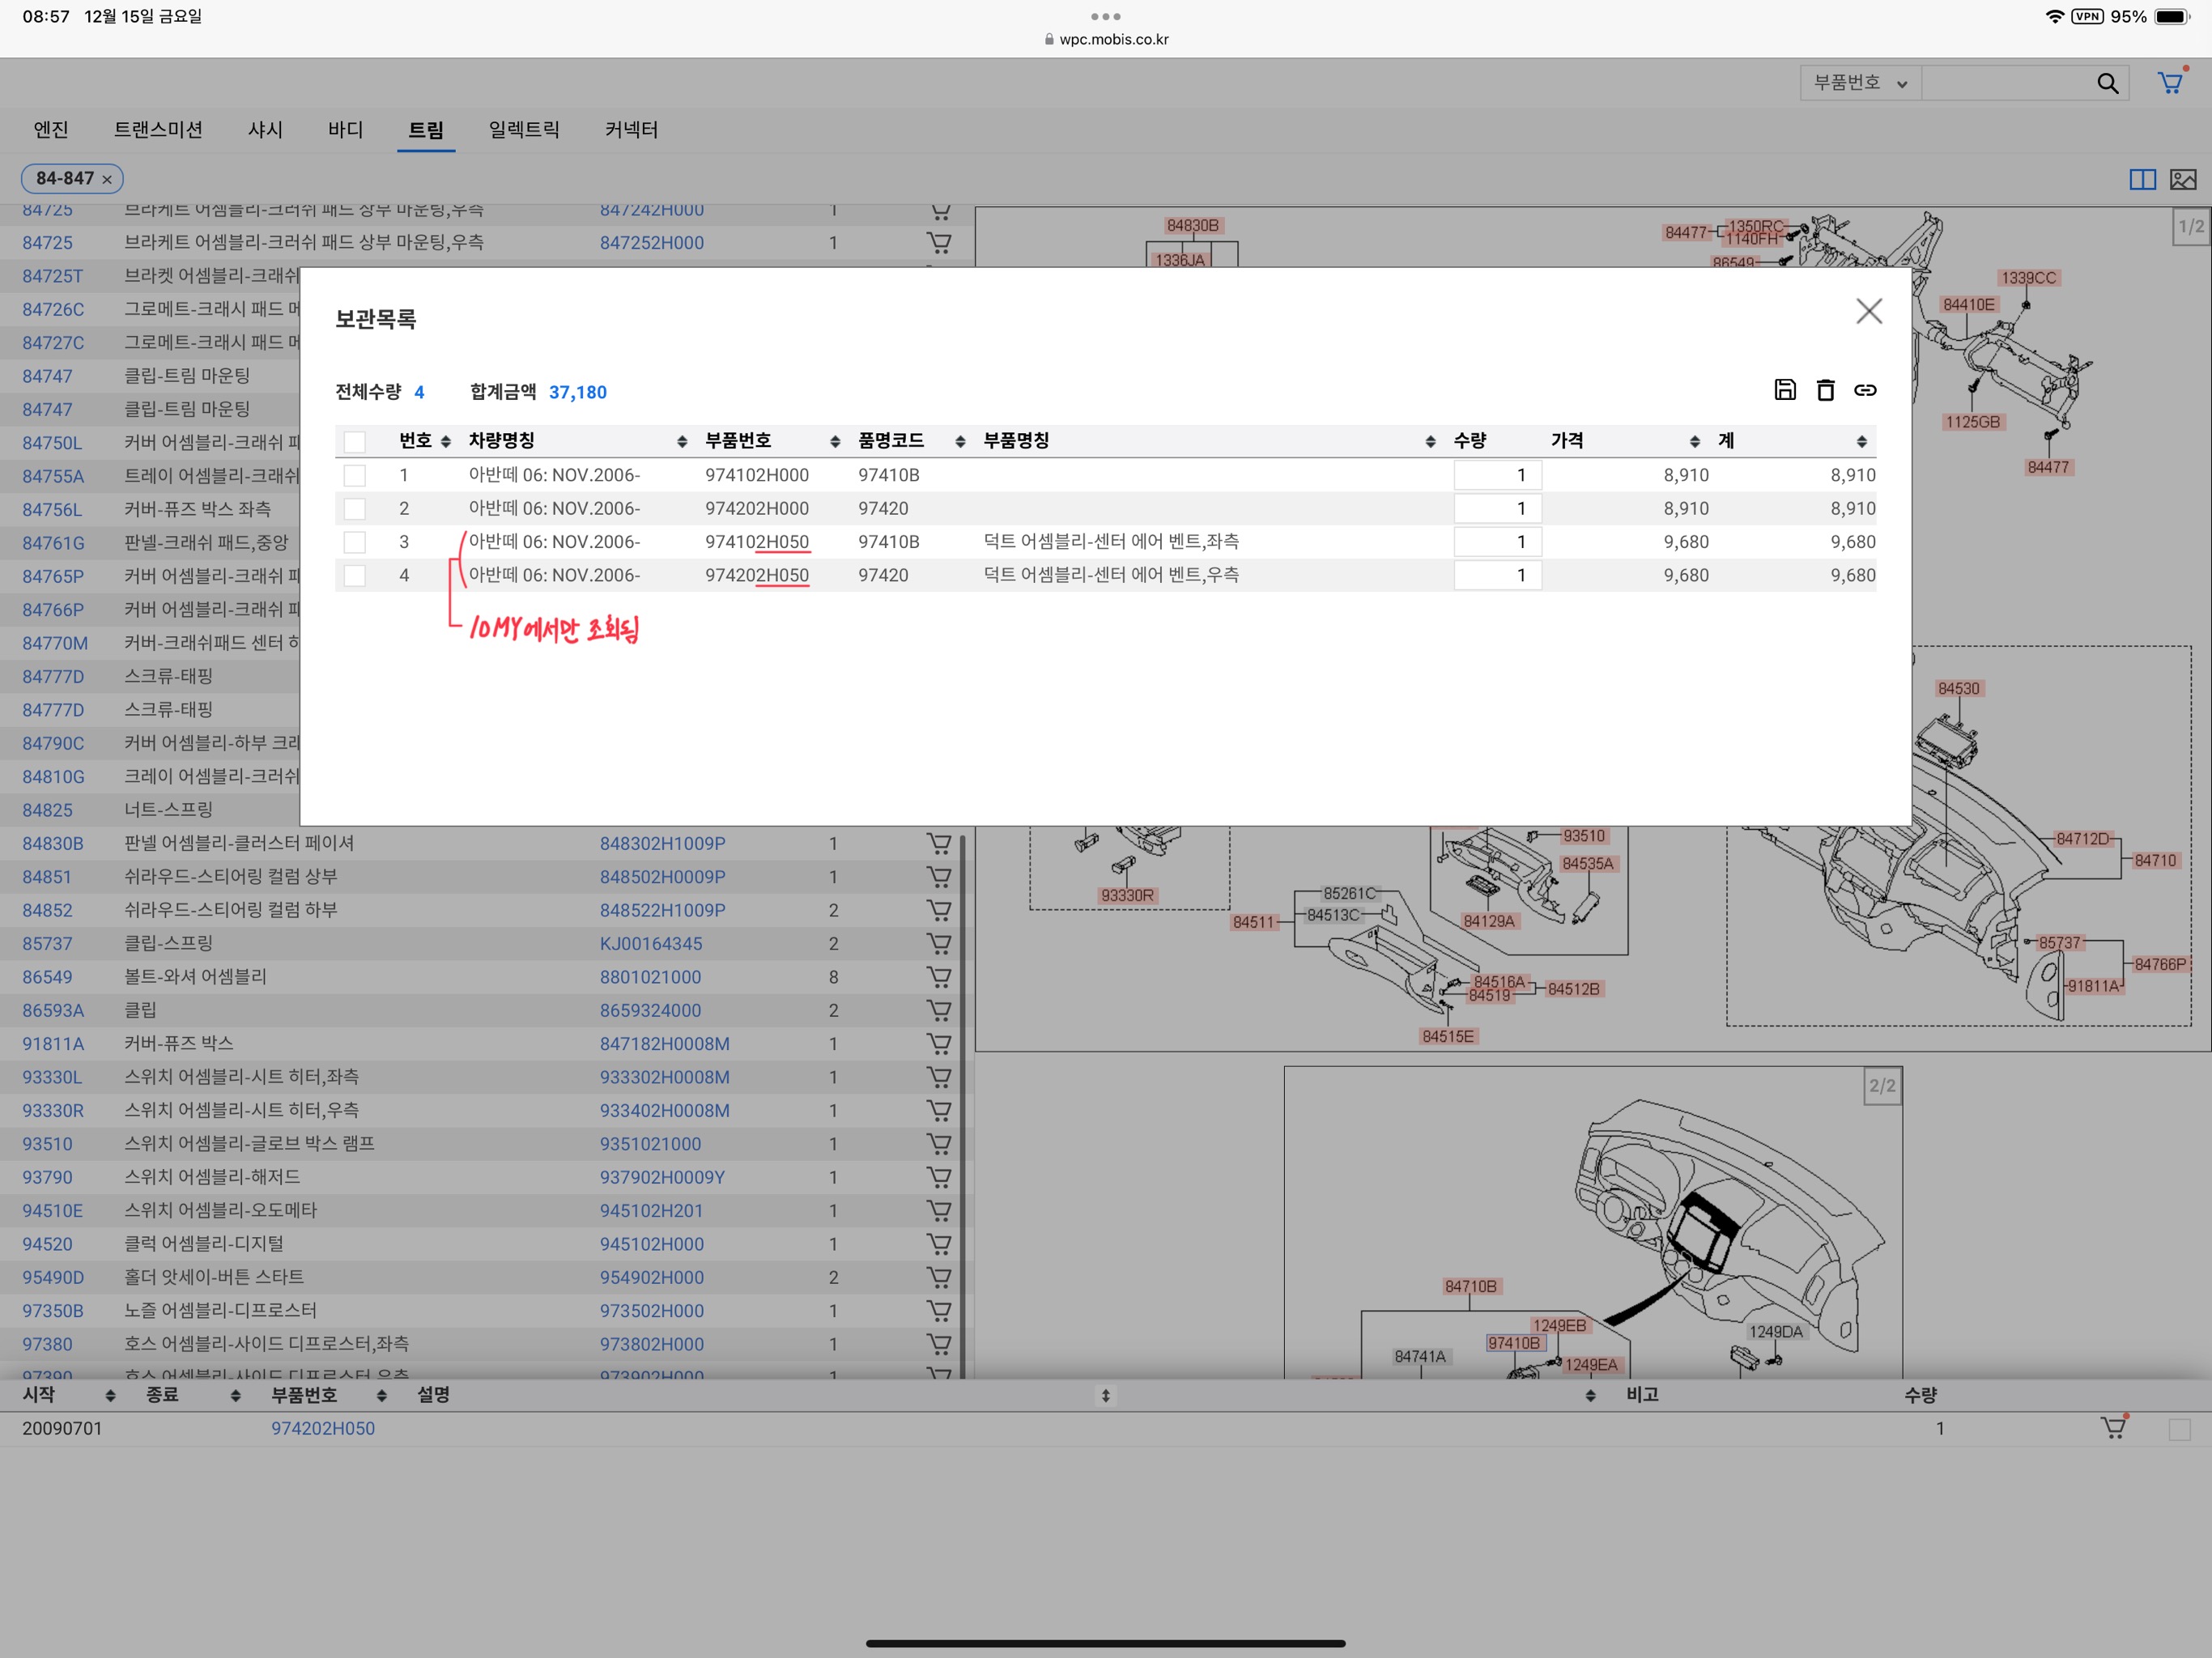Click quantity field for row 3
2212x1658 pixels.
1497,542
